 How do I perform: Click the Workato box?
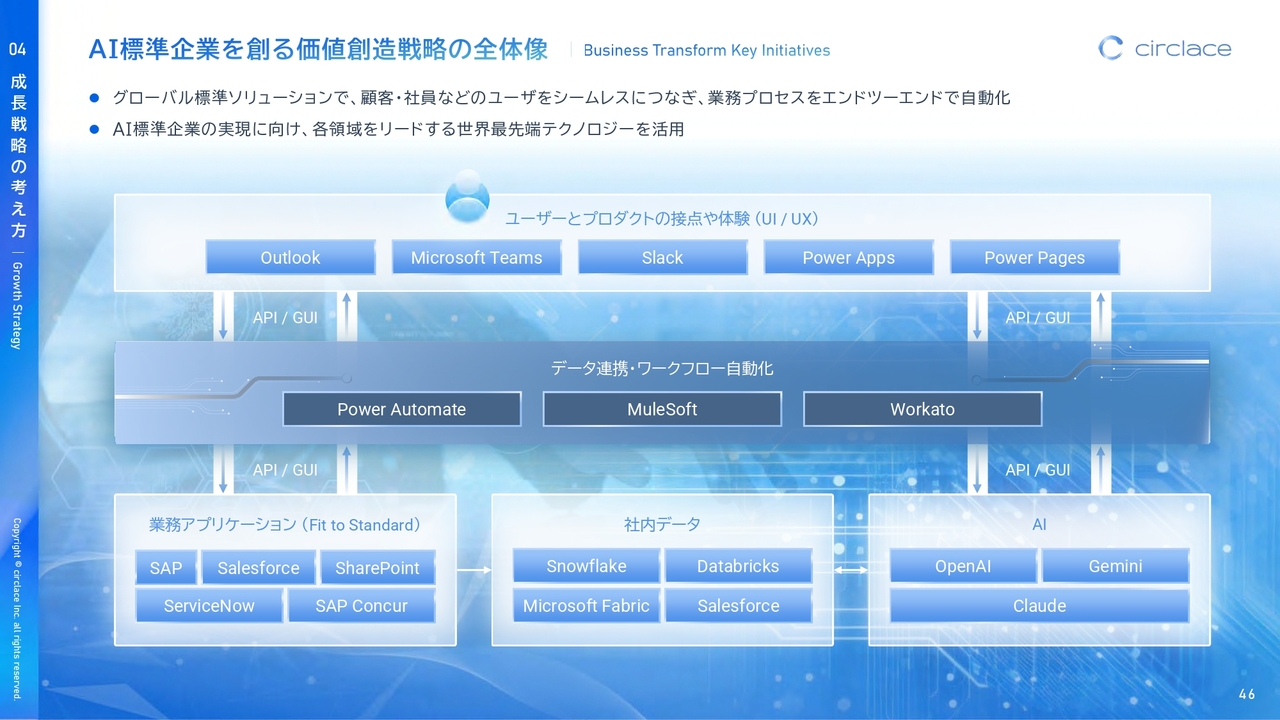tap(922, 409)
